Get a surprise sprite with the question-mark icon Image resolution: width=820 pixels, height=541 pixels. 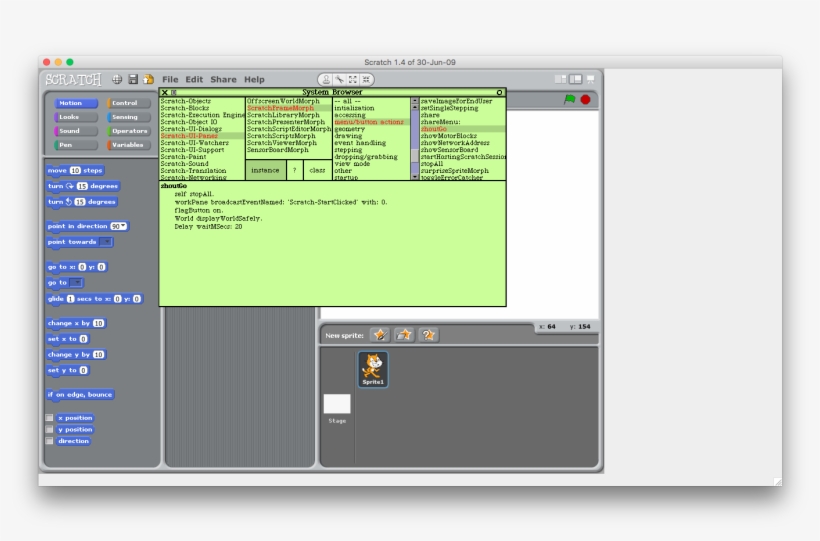click(428, 335)
